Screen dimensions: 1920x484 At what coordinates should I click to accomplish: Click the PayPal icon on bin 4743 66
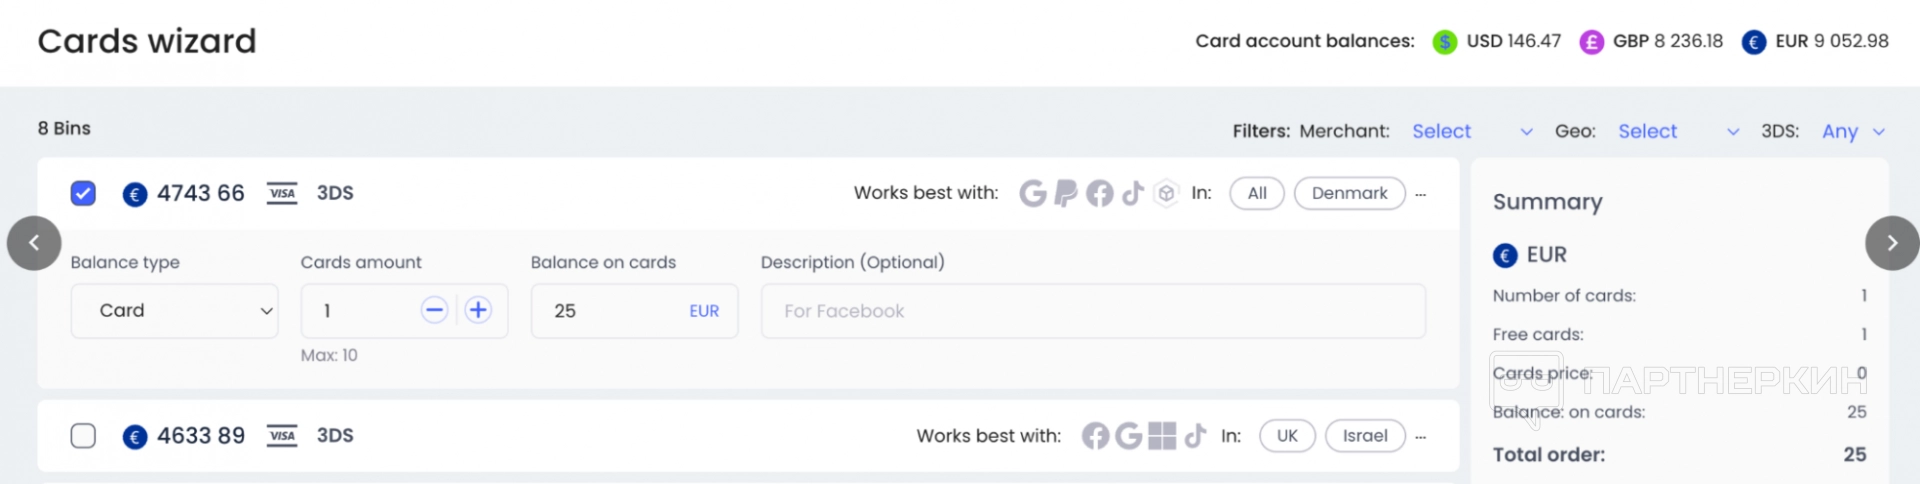click(x=1066, y=193)
